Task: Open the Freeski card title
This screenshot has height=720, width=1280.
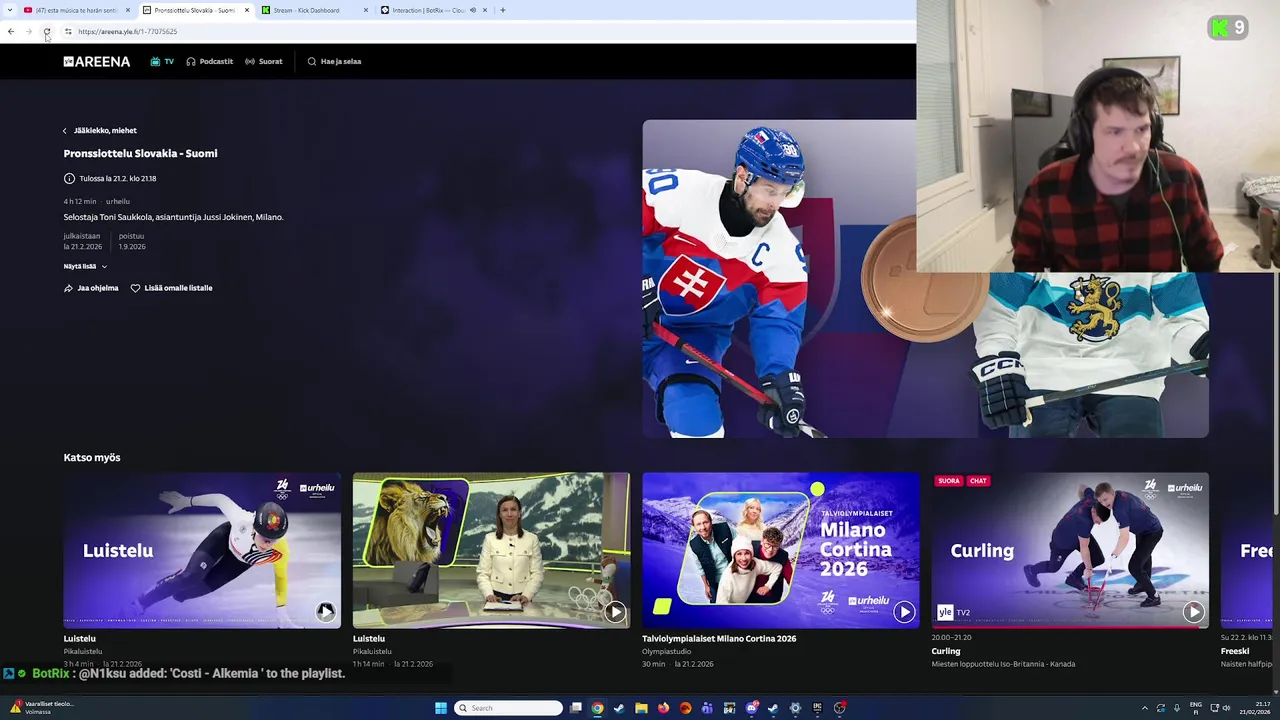Action: tap(1235, 651)
